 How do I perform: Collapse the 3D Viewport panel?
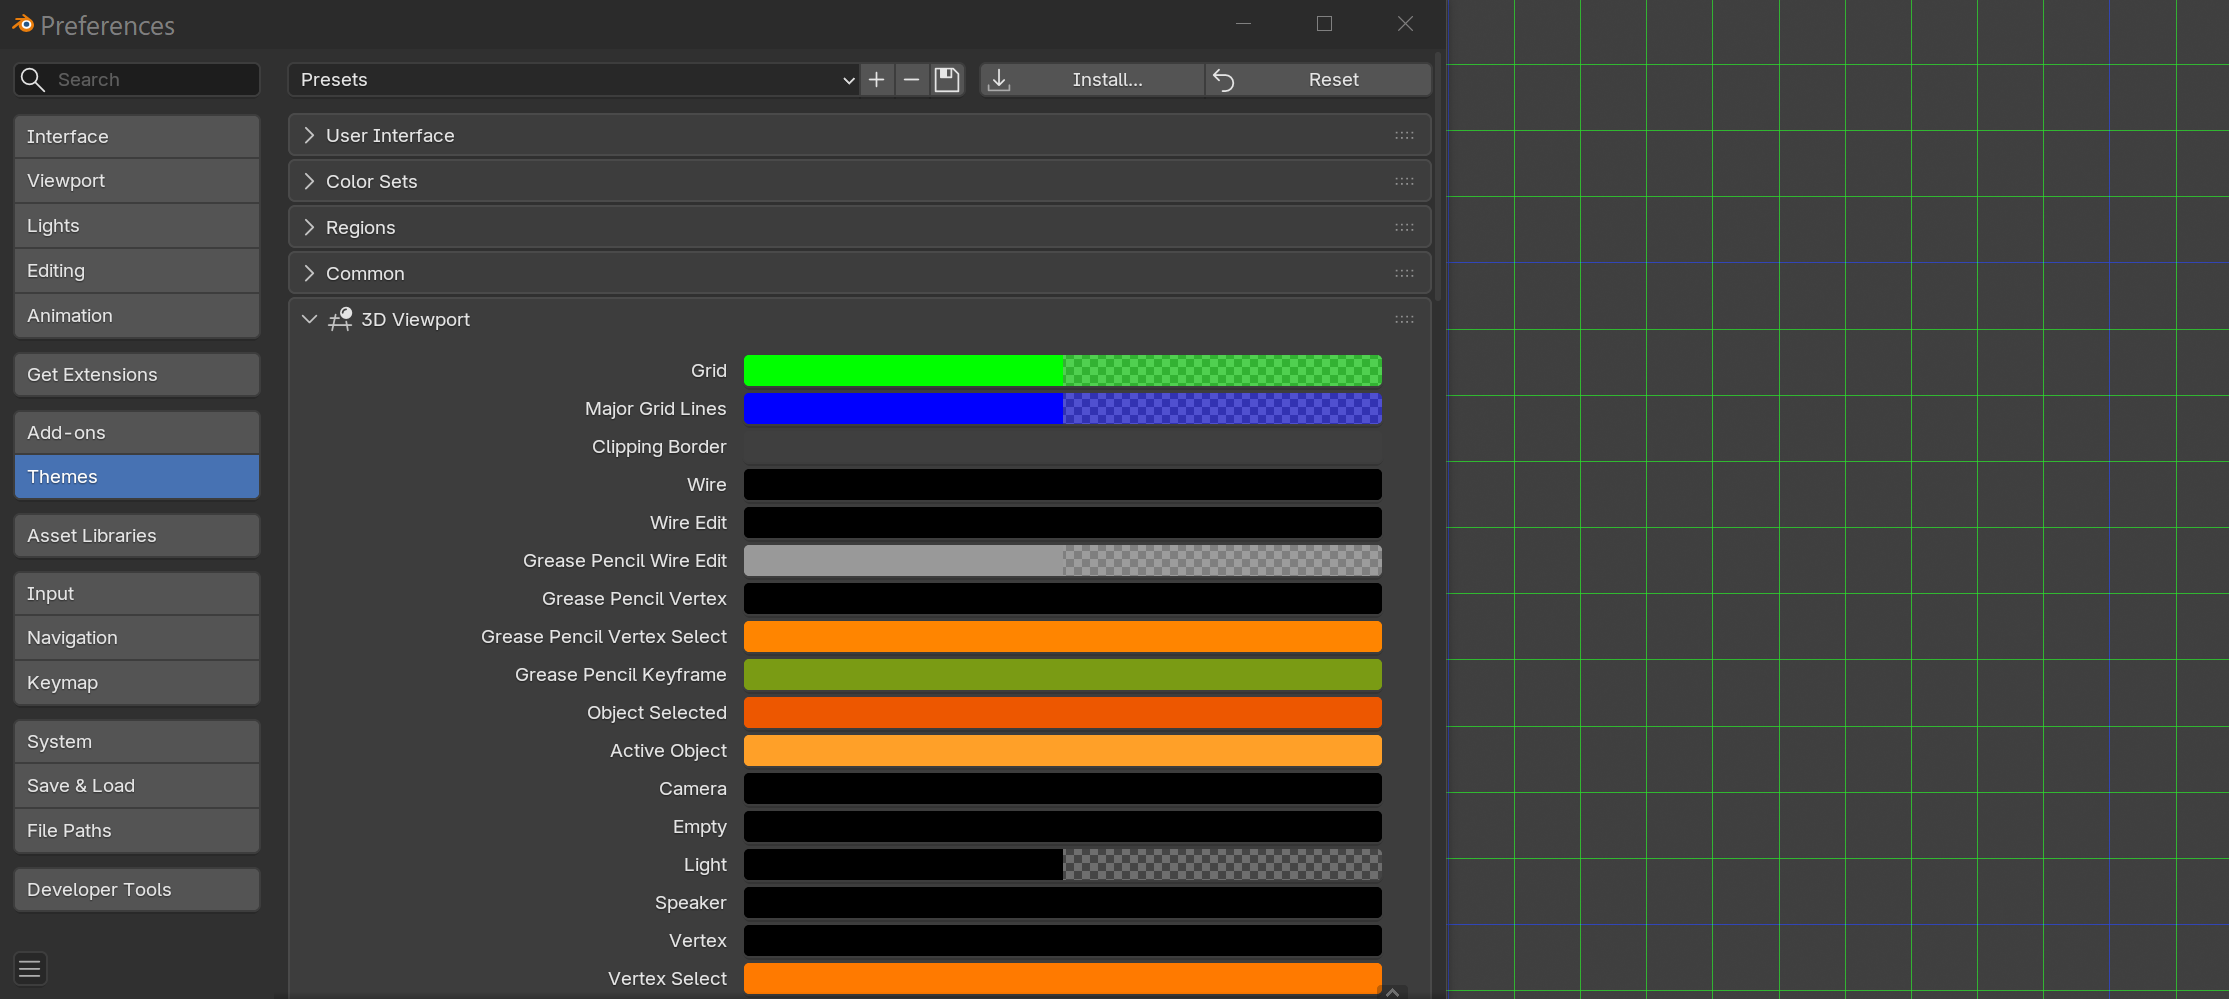[x=309, y=319]
